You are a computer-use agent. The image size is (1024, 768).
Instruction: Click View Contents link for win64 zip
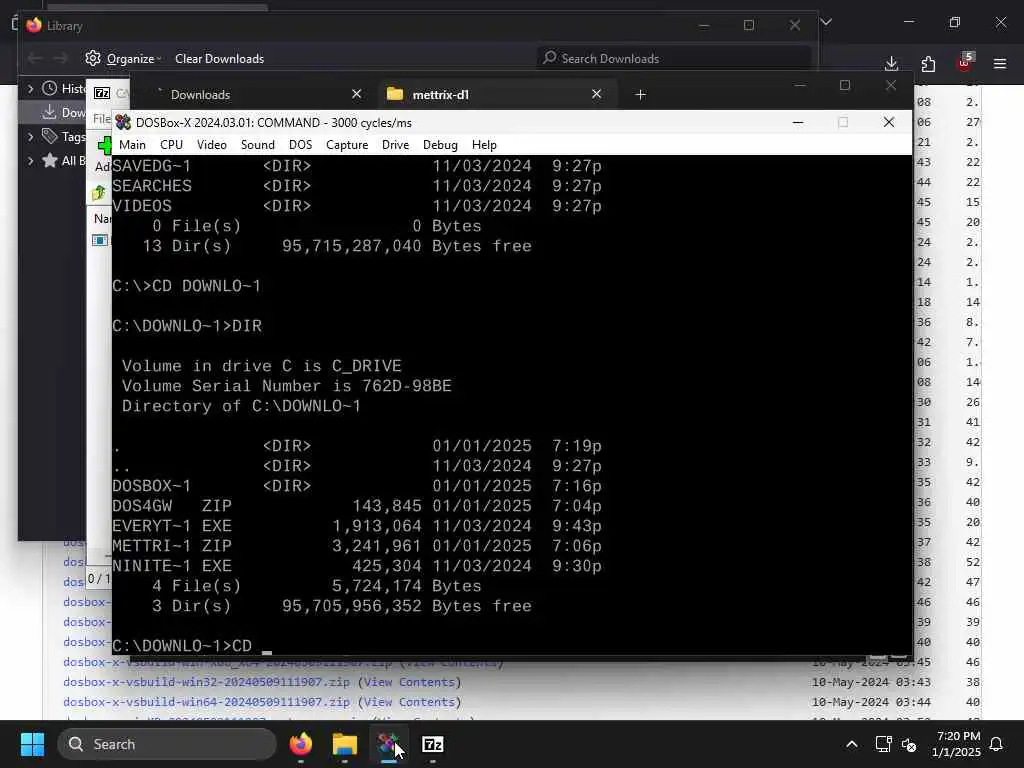tap(409, 702)
